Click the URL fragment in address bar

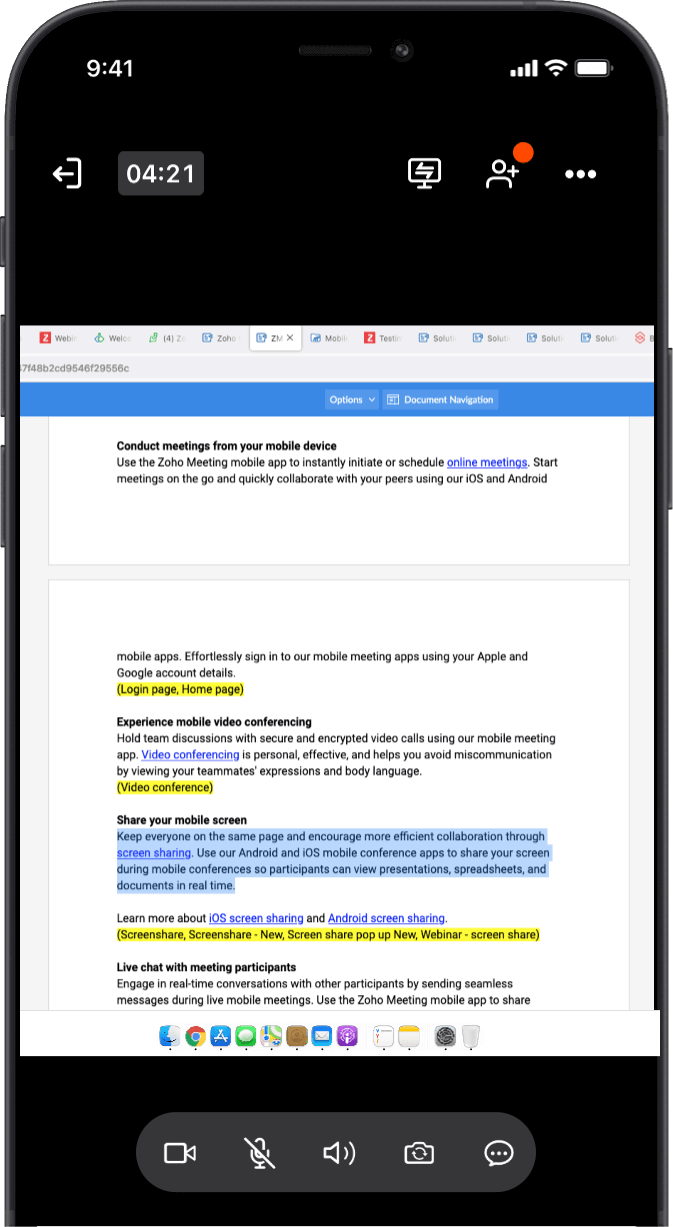tap(75, 368)
